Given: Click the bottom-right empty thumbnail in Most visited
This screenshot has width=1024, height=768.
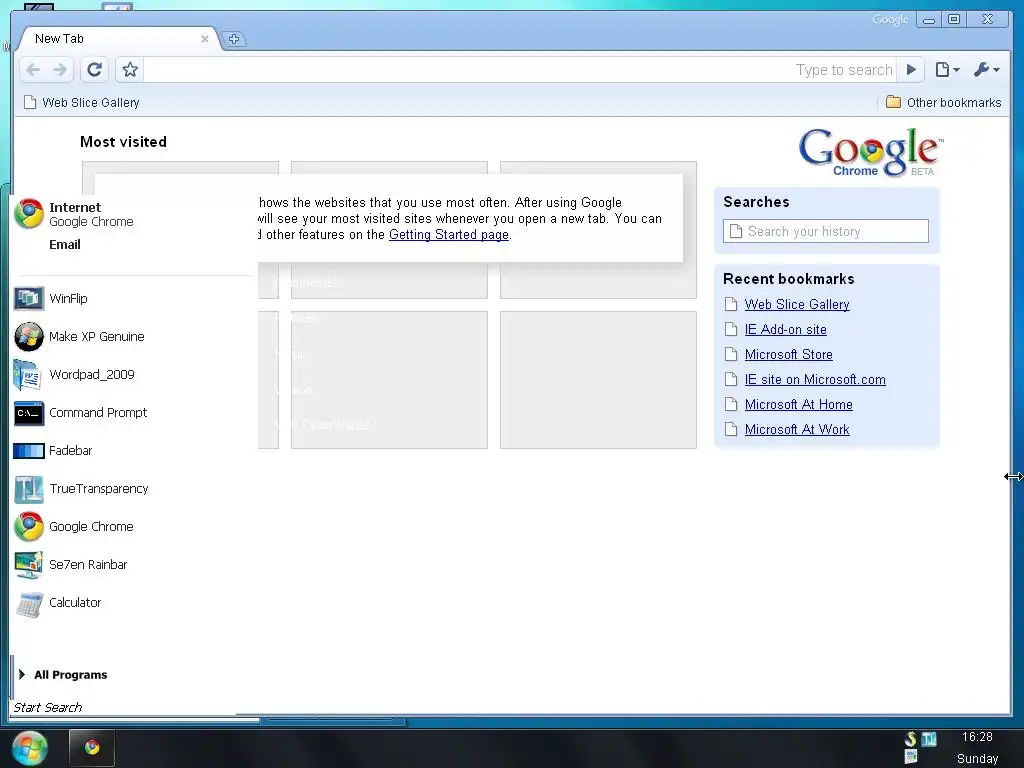Looking at the screenshot, I should [x=598, y=380].
